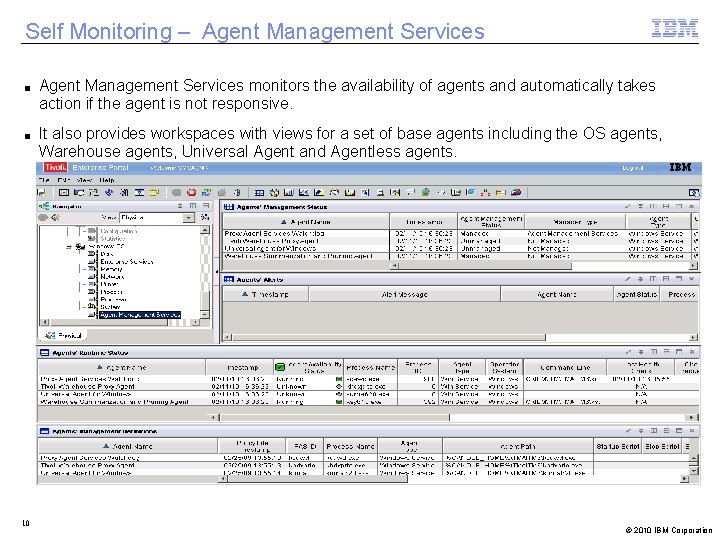The height and width of the screenshot is (540, 720).
Task: Click the Agent Path column header
Action: click(x=518, y=446)
